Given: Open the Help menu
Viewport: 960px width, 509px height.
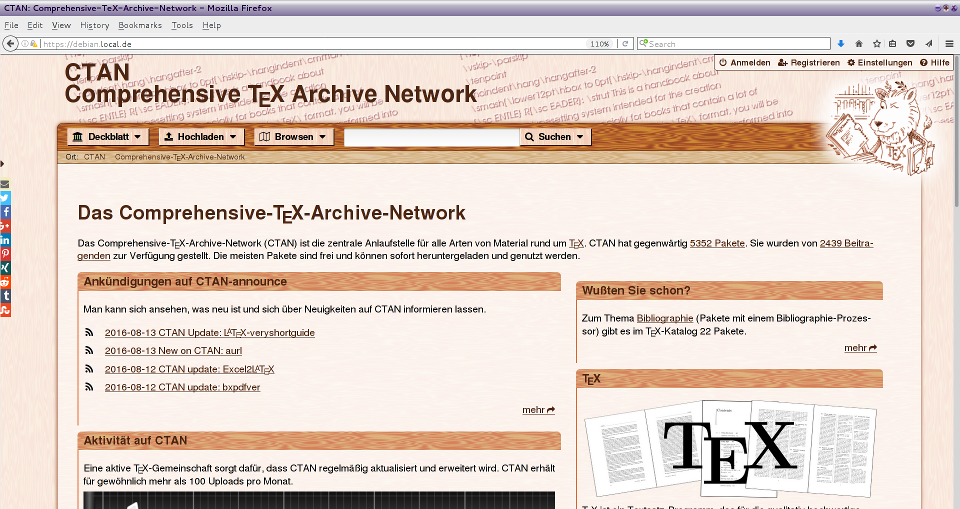Looking at the screenshot, I should [212, 25].
